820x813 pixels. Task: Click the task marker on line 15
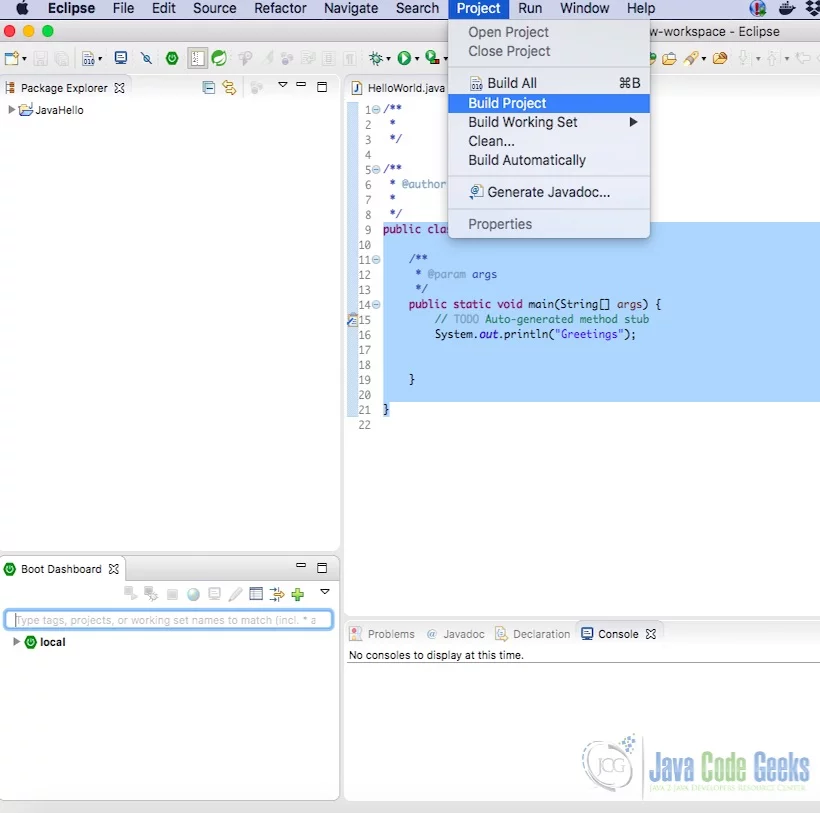352,319
